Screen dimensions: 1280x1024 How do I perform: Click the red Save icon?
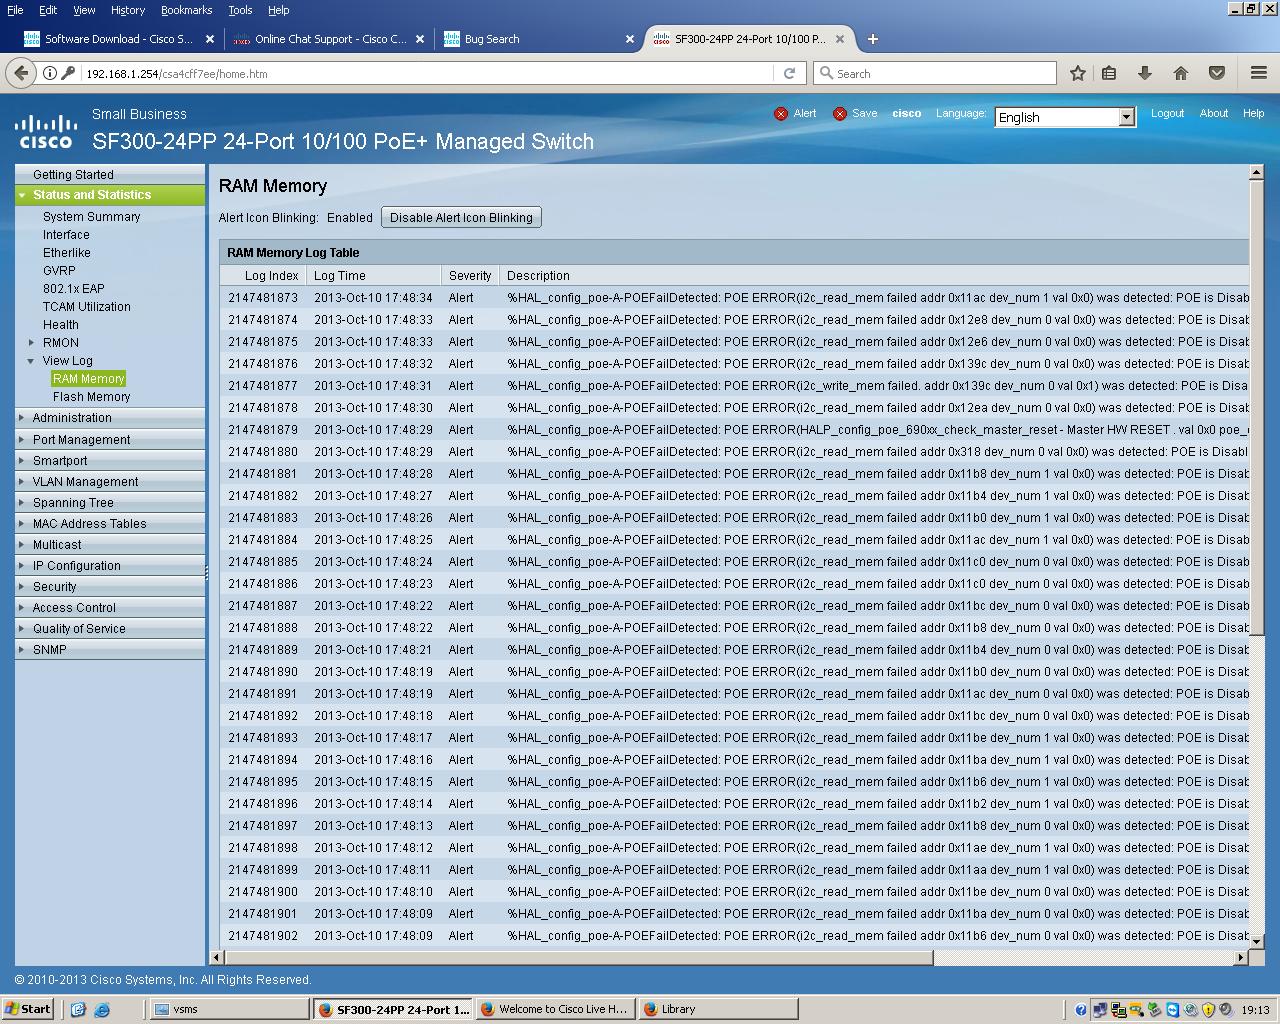(840, 114)
